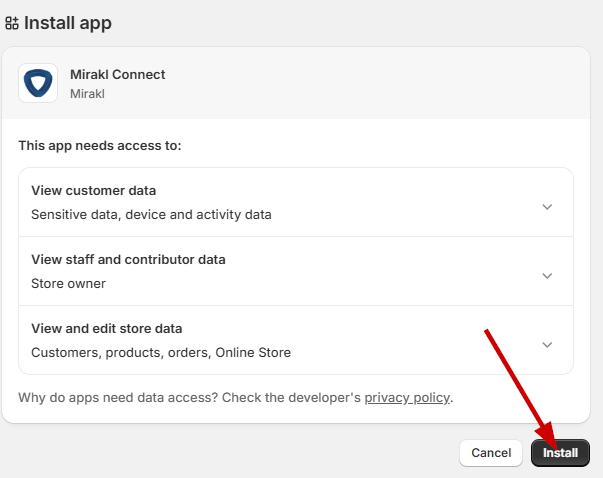This screenshot has height=478, width=603.
Task: Expand the staff and contributor data chevron
Action: (547, 276)
